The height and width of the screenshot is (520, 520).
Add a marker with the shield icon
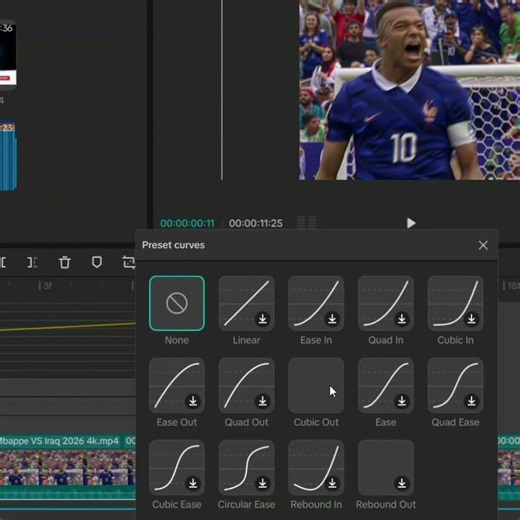point(97,262)
